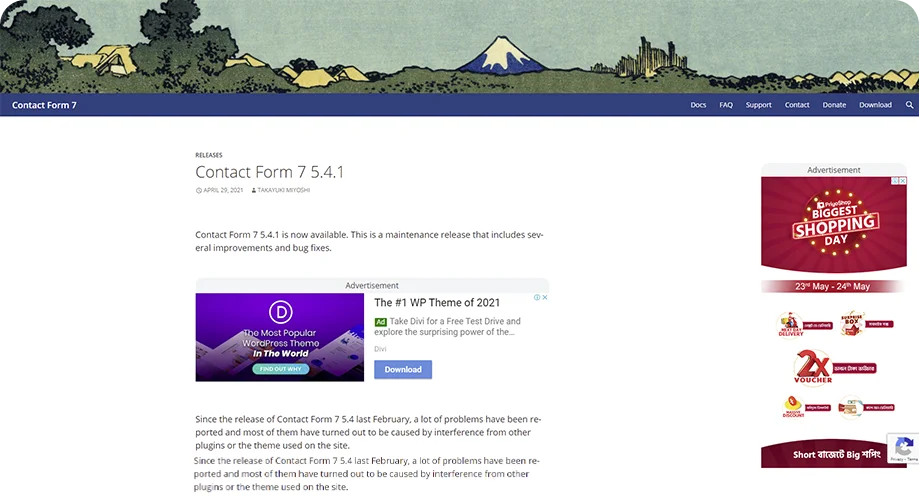The image size is (919, 500).
Task: Close the sidebar shopping ad X icon
Action: pyautogui.click(x=903, y=181)
